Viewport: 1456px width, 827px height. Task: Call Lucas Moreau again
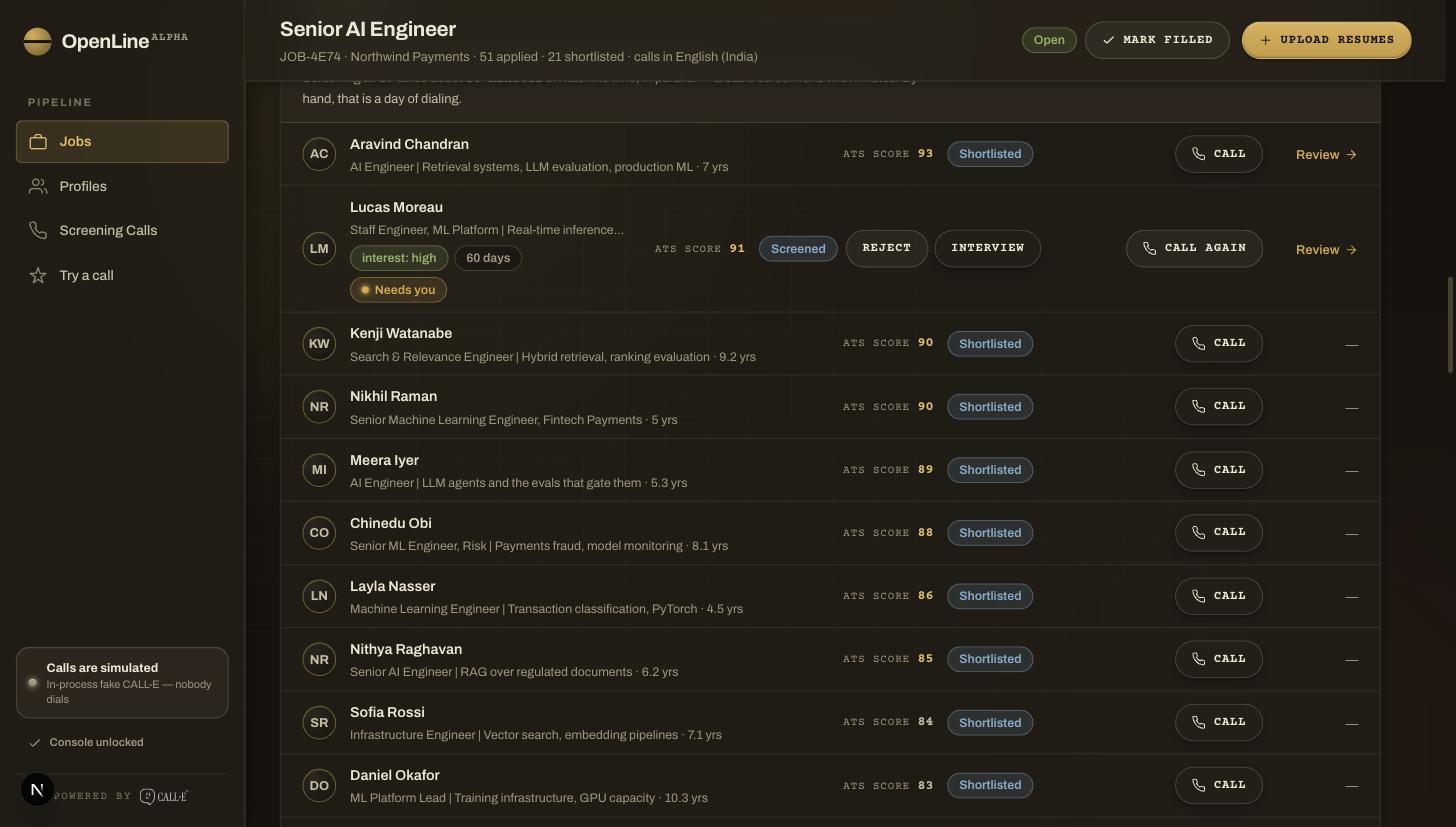click(x=1194, y=248)
